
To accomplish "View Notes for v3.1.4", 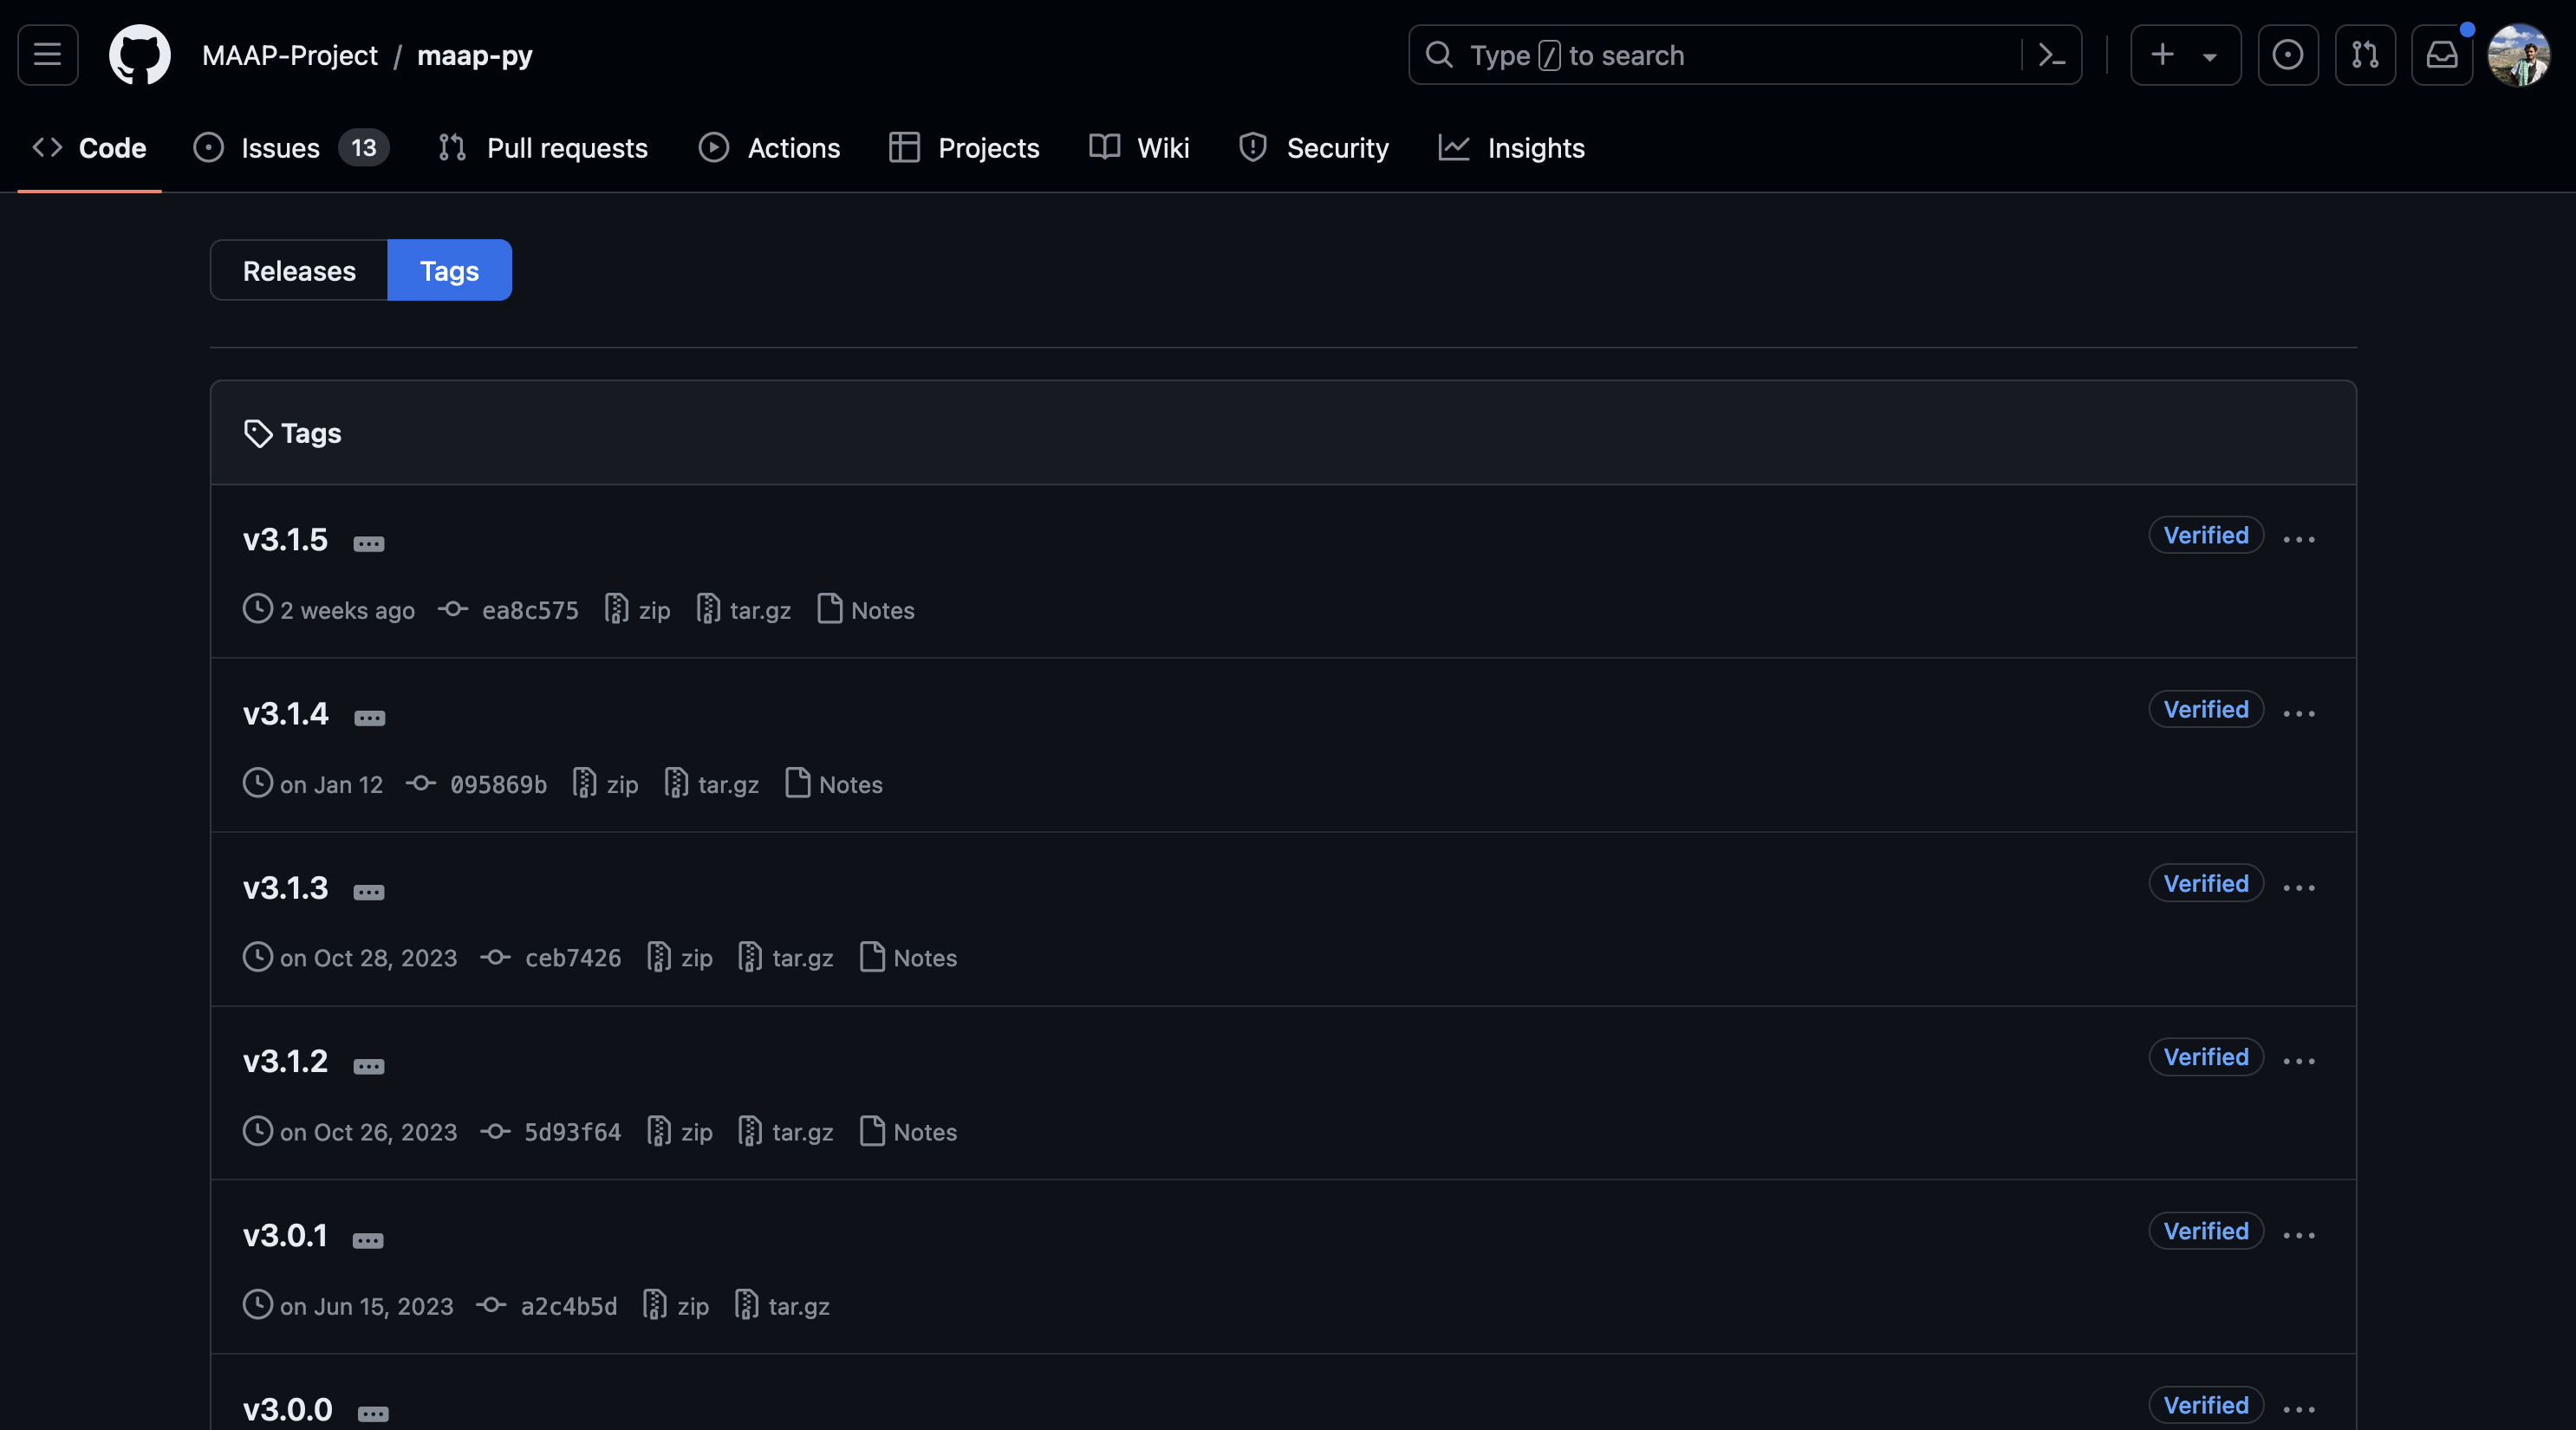I will (x=834, y=783).
